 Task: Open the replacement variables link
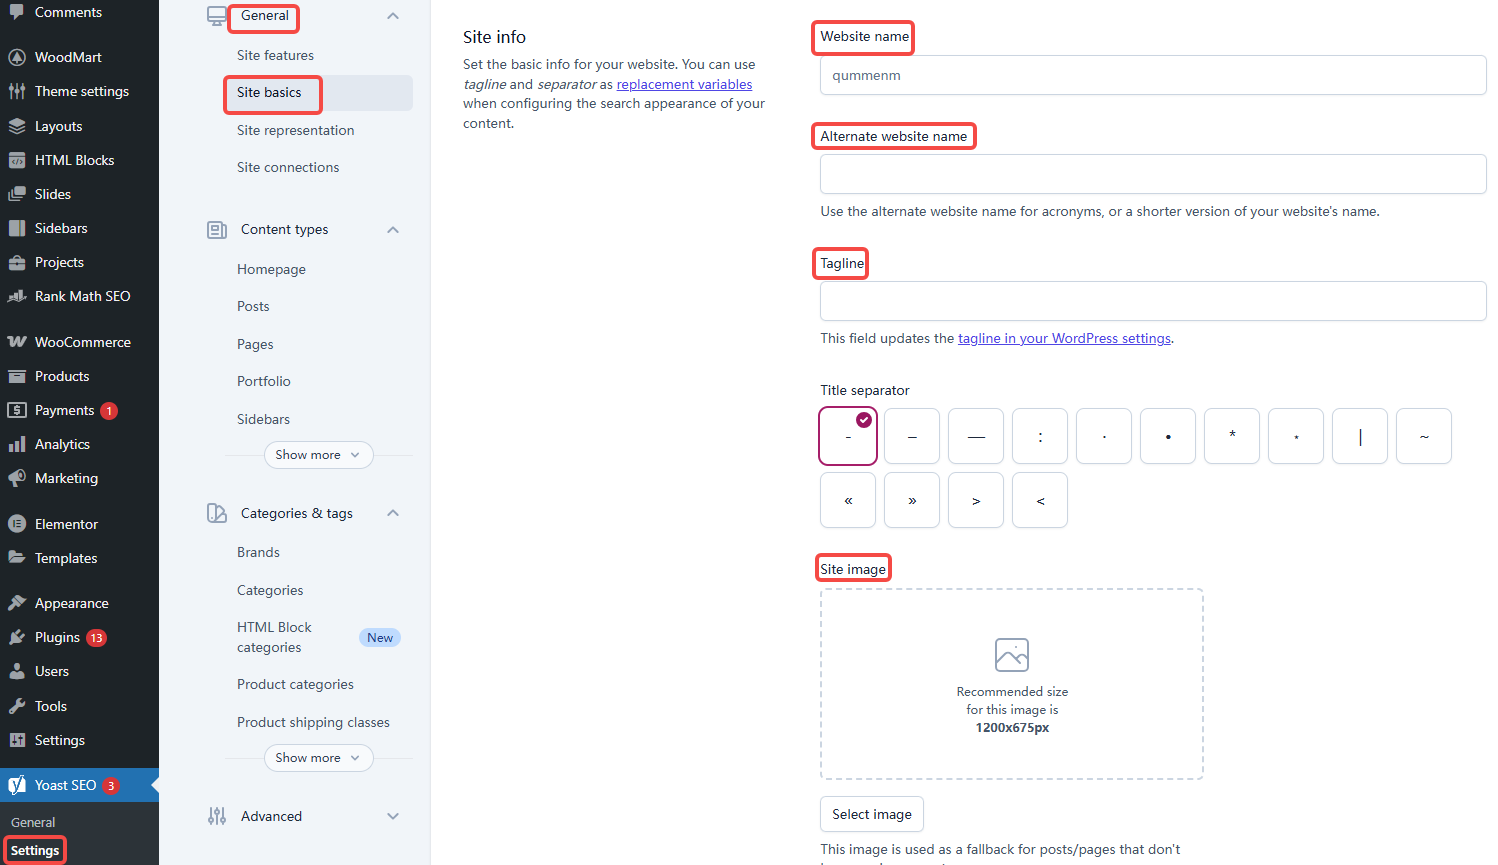point(684,84)
